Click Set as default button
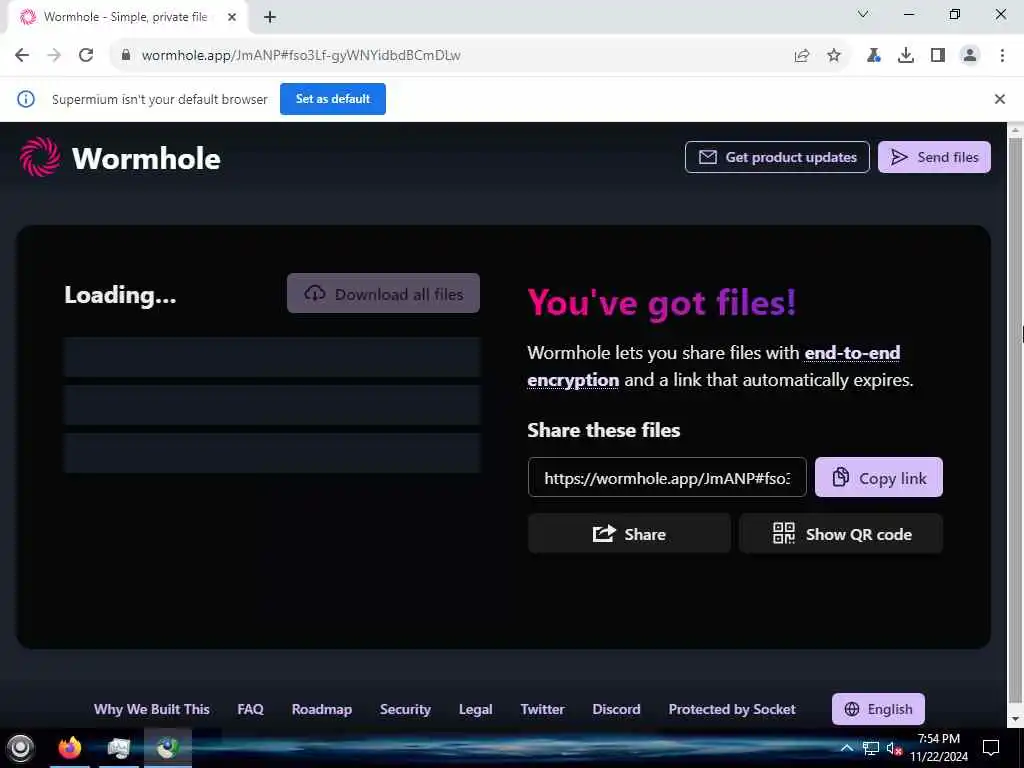 tap(332, 99)
